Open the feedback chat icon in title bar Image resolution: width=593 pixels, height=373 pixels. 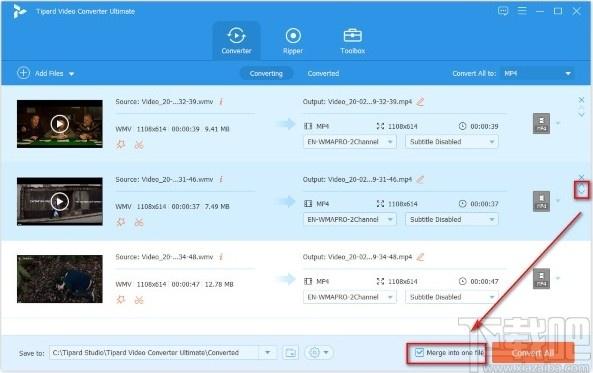click(x=503, y=11)
